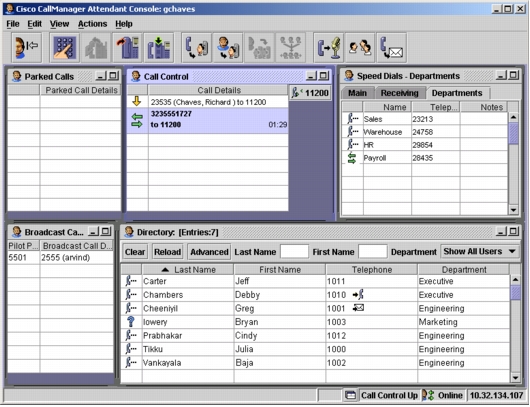Click the hang up phone toolbar icon
Screen dimensions: 530x407
pos(127,48)
